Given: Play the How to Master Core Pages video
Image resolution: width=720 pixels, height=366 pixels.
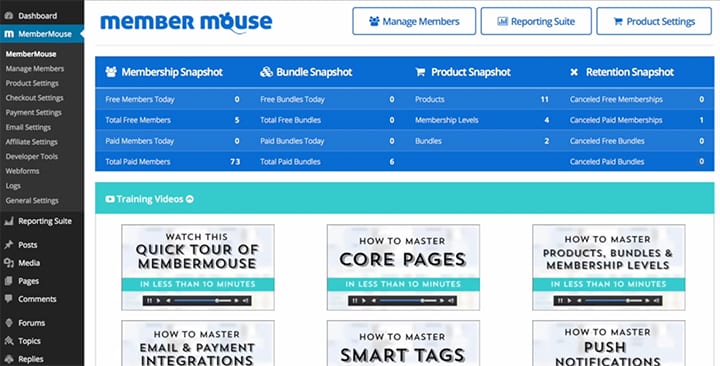Looking at the screenshot, I should 403,267.
